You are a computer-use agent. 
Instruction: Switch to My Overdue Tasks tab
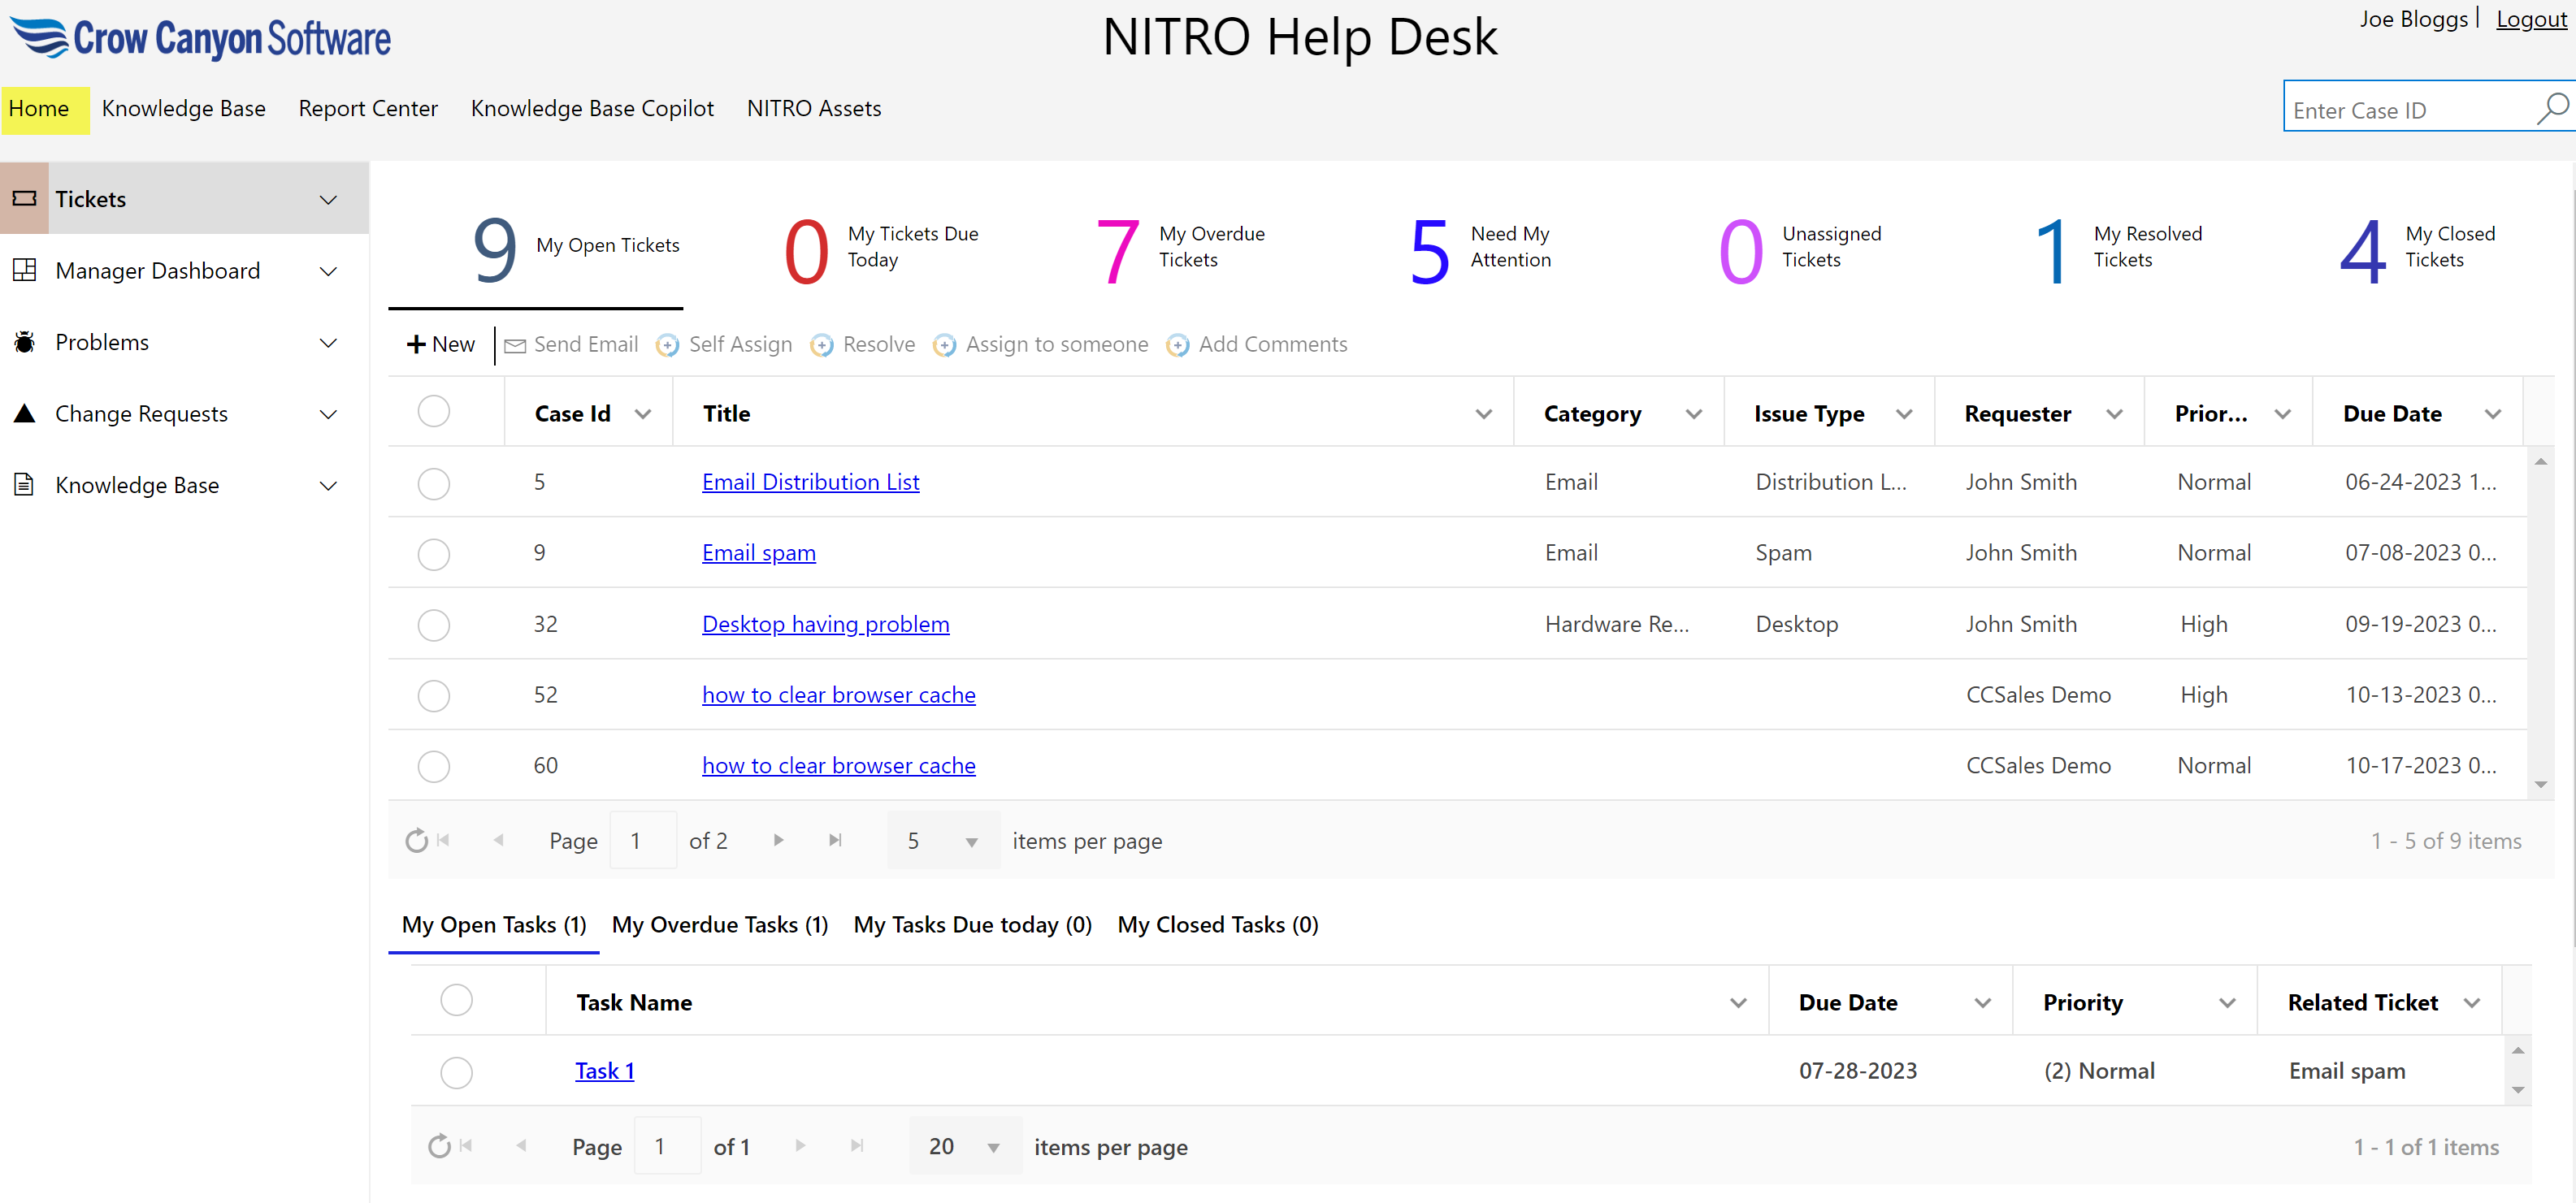(719, 925)
